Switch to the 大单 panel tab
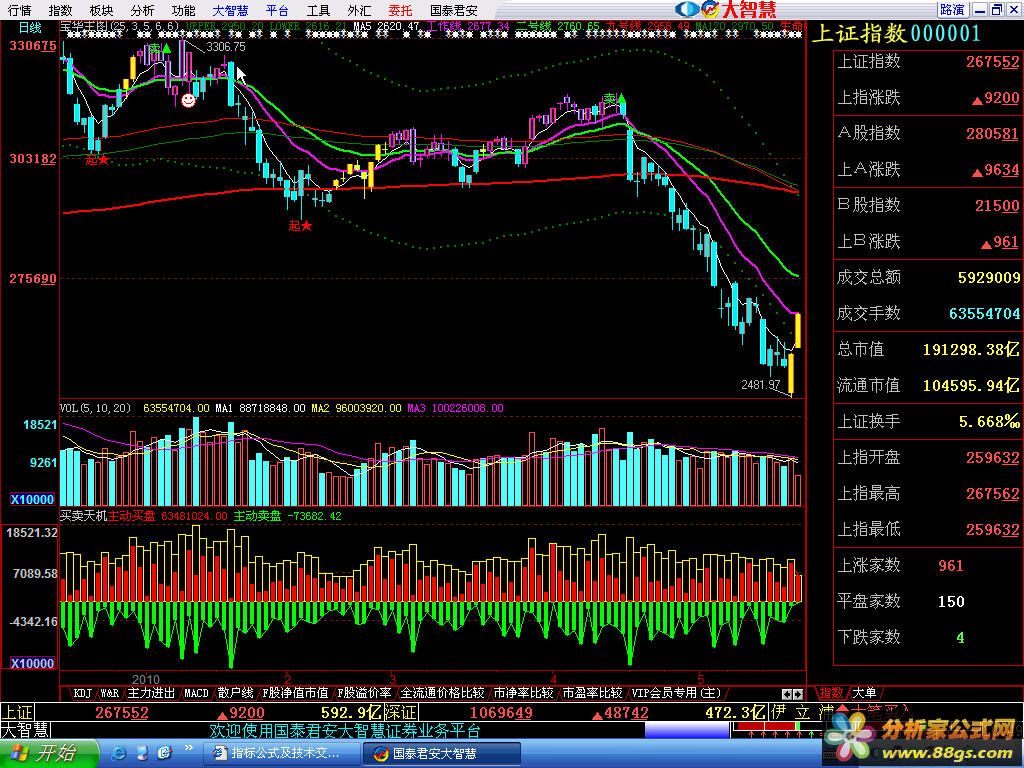Screen dimensions: 1024x768 [865, 692]
